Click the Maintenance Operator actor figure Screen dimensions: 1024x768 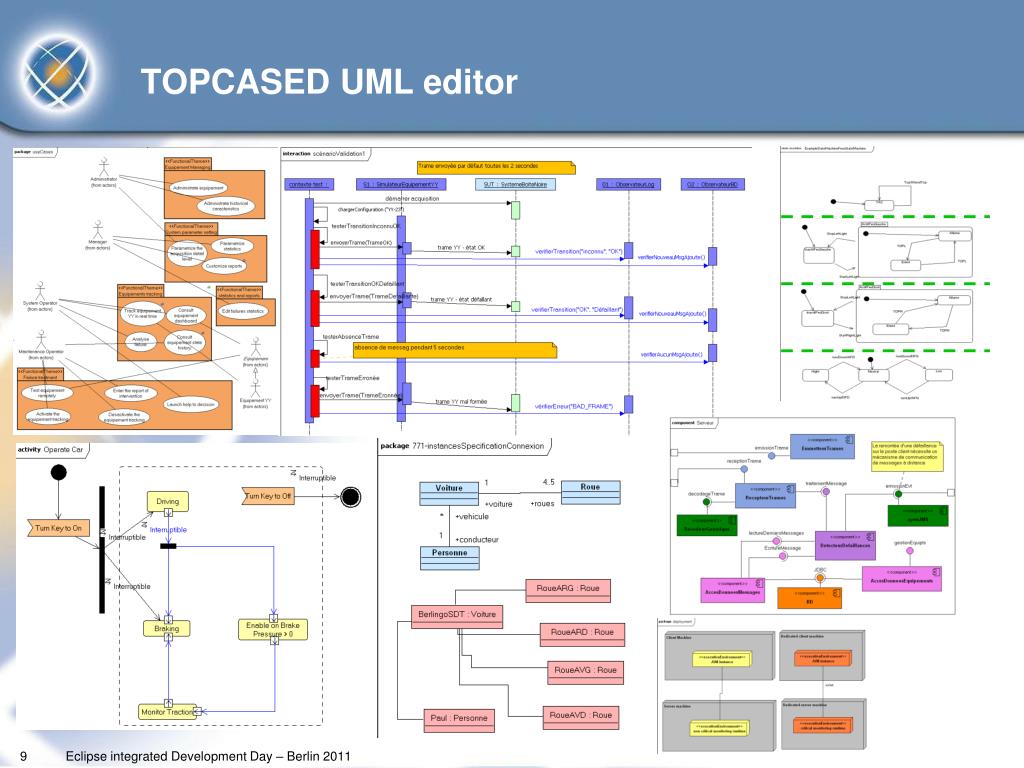coord(41,340)
